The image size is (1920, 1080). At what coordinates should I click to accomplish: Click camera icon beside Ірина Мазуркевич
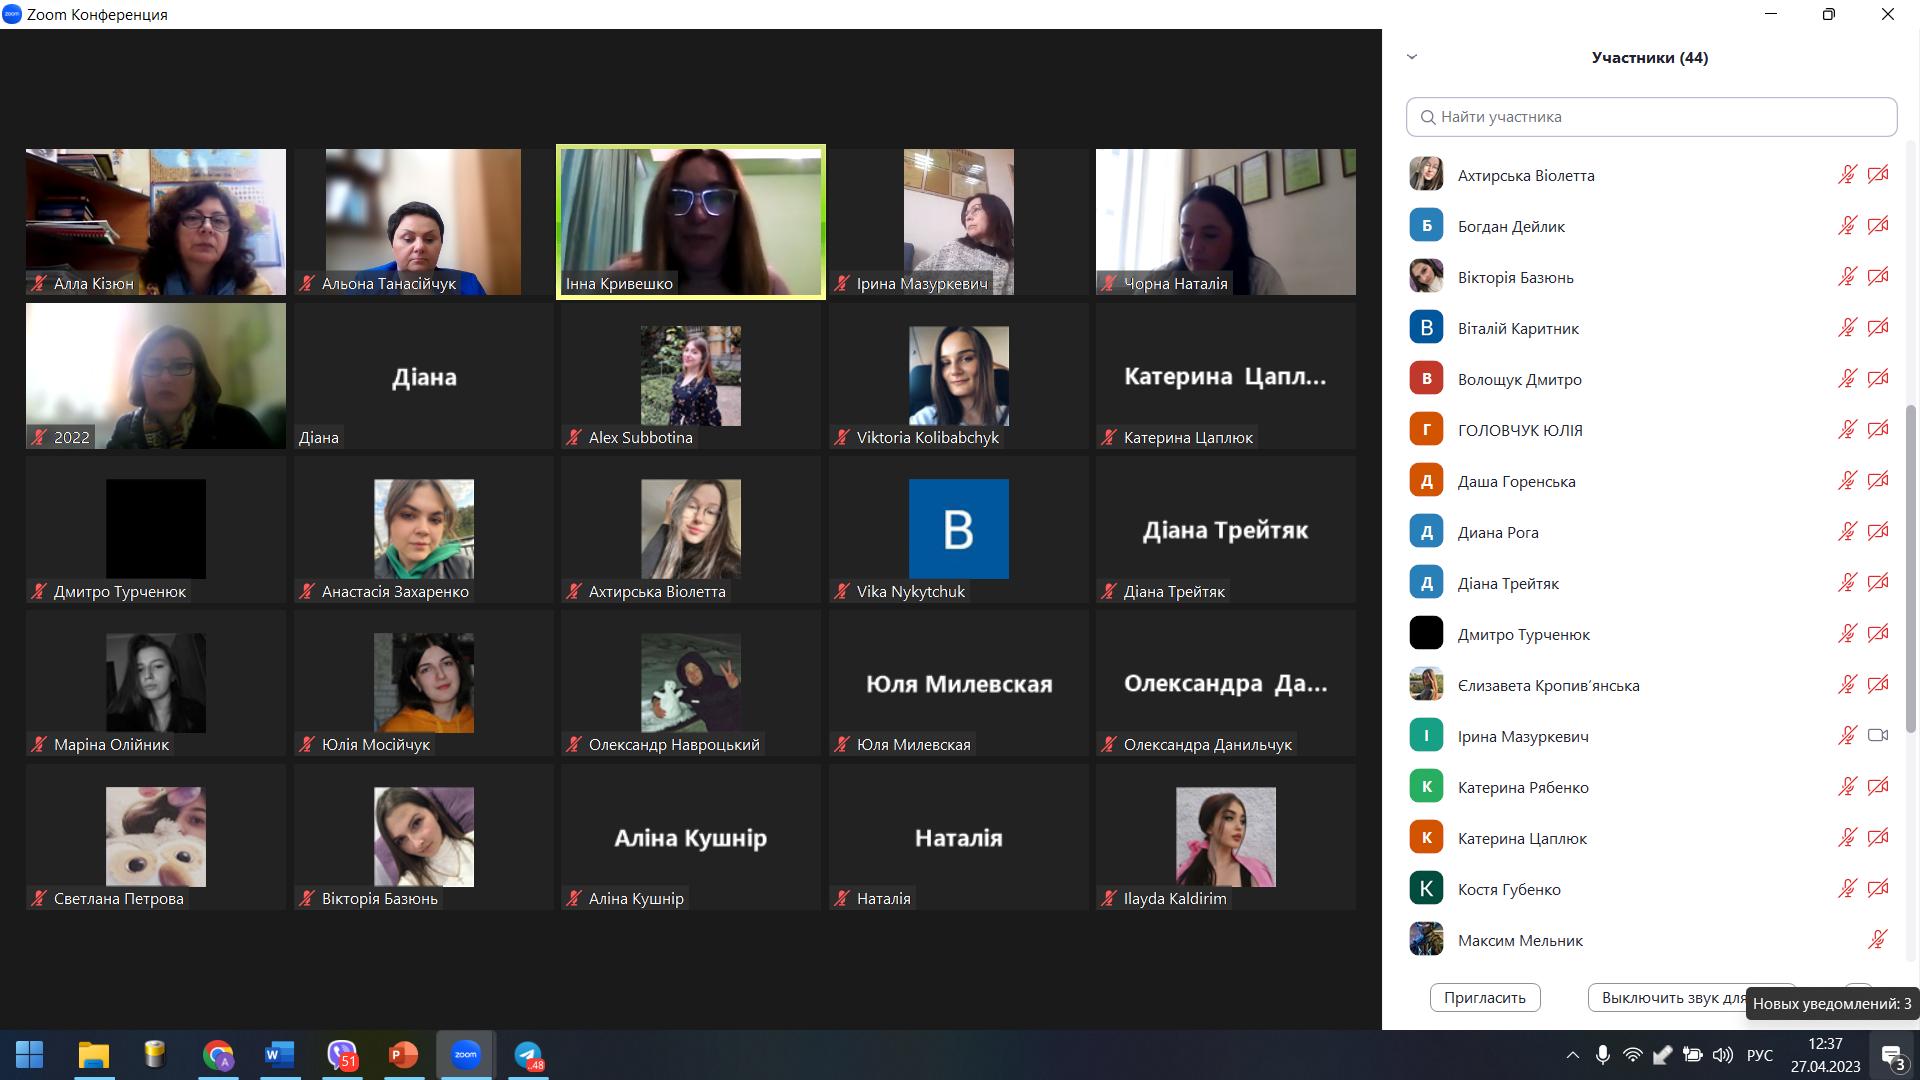1878,736
